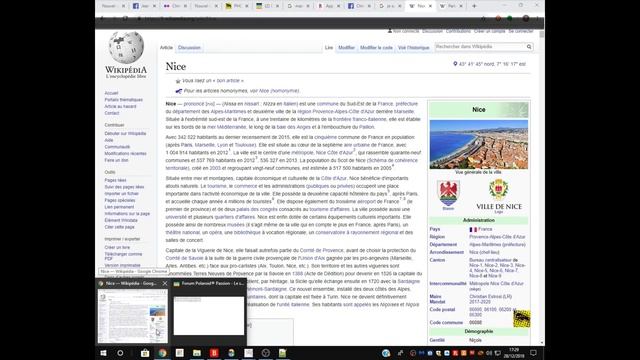
Task: Select Nice — Wikipédia taskbar preview thumbnail
Action: [x=133, y=316]
